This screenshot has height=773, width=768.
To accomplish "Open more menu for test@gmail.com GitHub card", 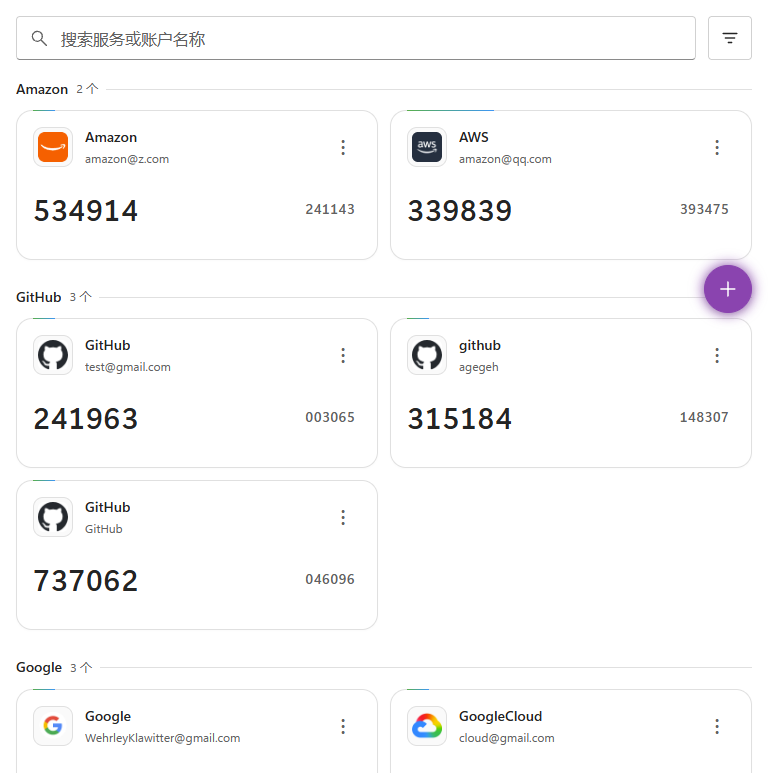I will pos(343,355).
